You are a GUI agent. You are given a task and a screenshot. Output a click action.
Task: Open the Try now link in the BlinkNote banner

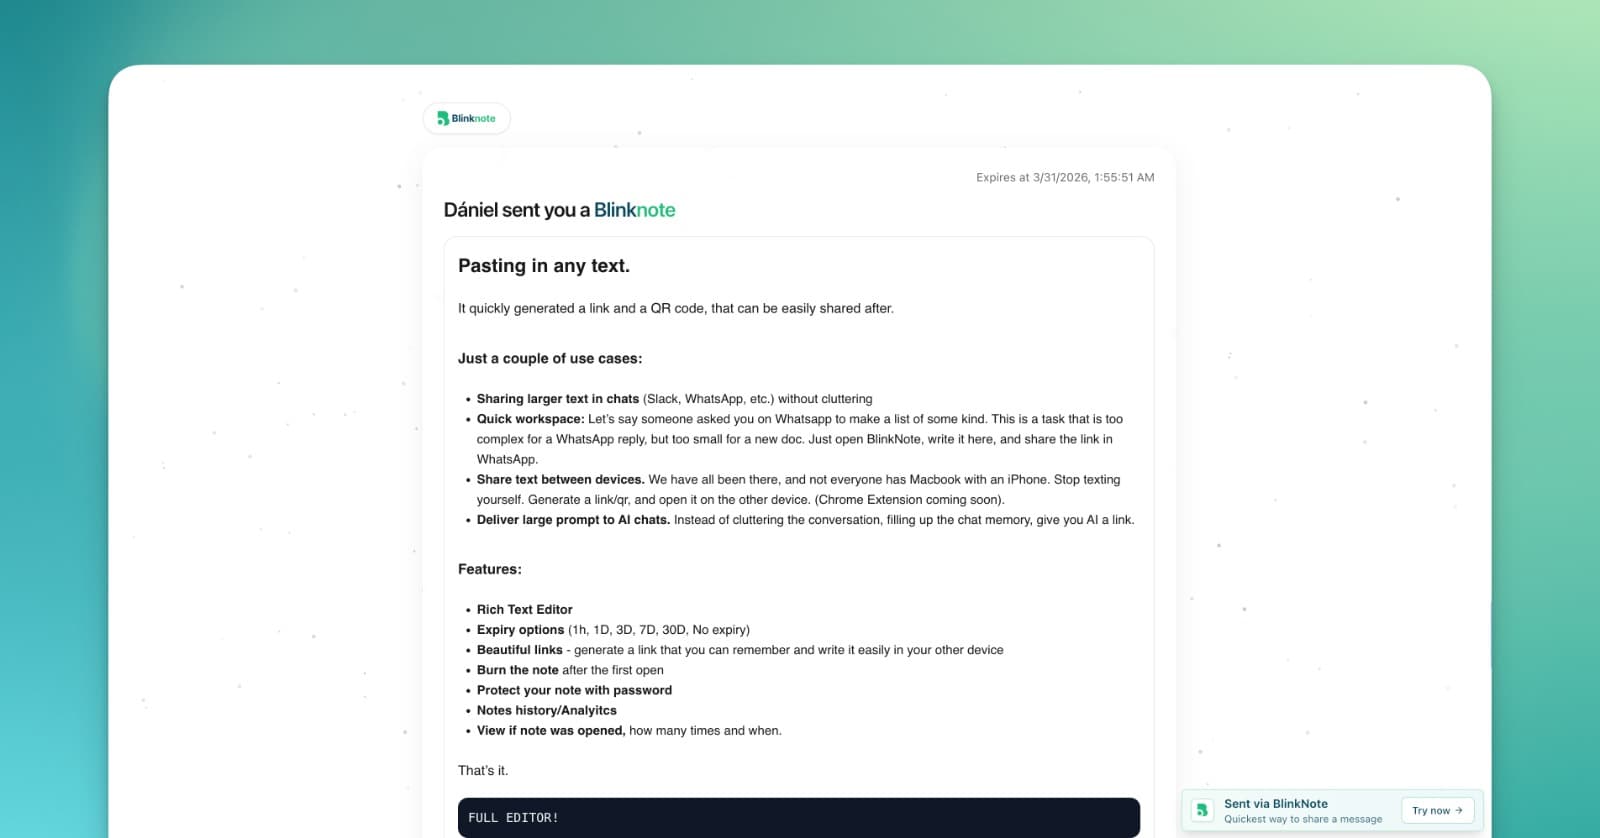click(1437, 810)
